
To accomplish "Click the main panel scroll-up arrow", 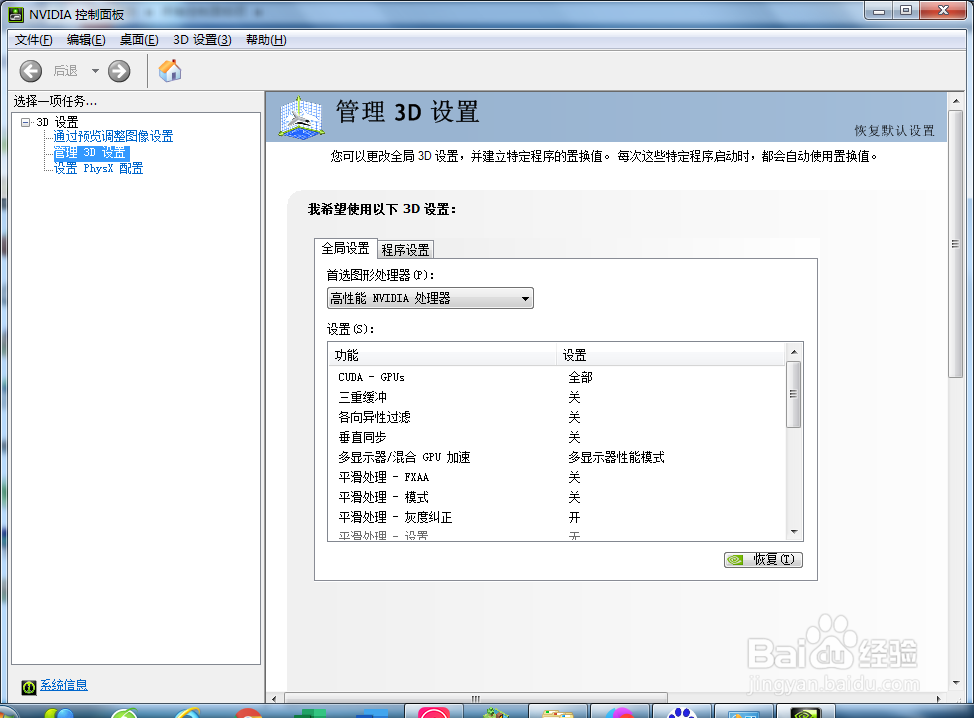I will click(955, 101).
